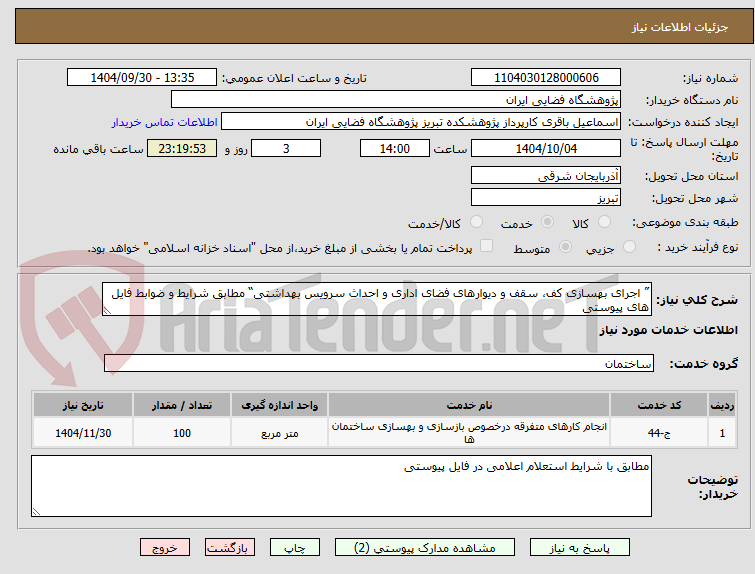This screenshot has height=574, width=755.
Task: Open the اطلاعات تماس خریدار link
Action: pyautogui.click(x=165, y=122)
